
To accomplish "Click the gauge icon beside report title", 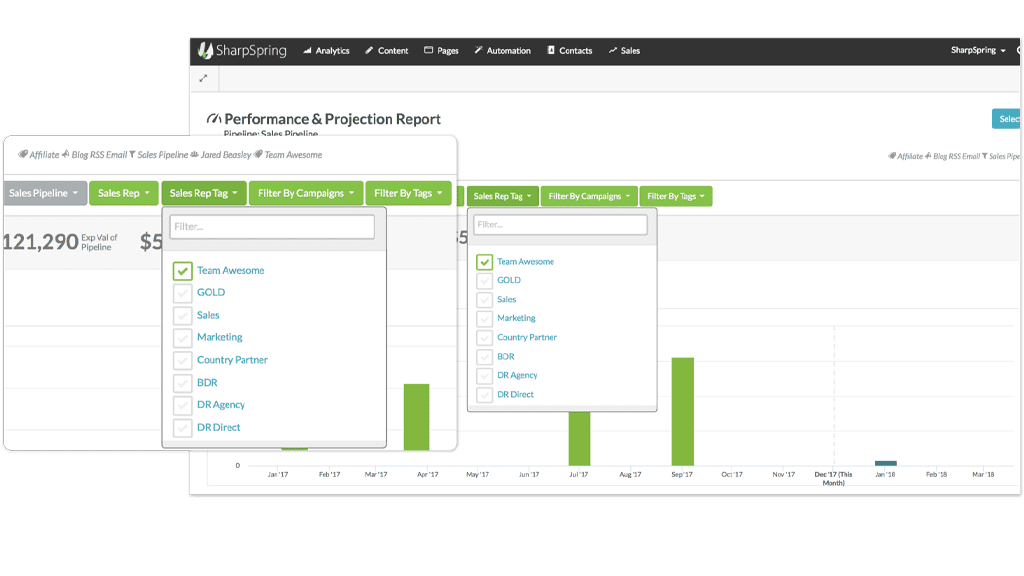I will coord(214,119).
